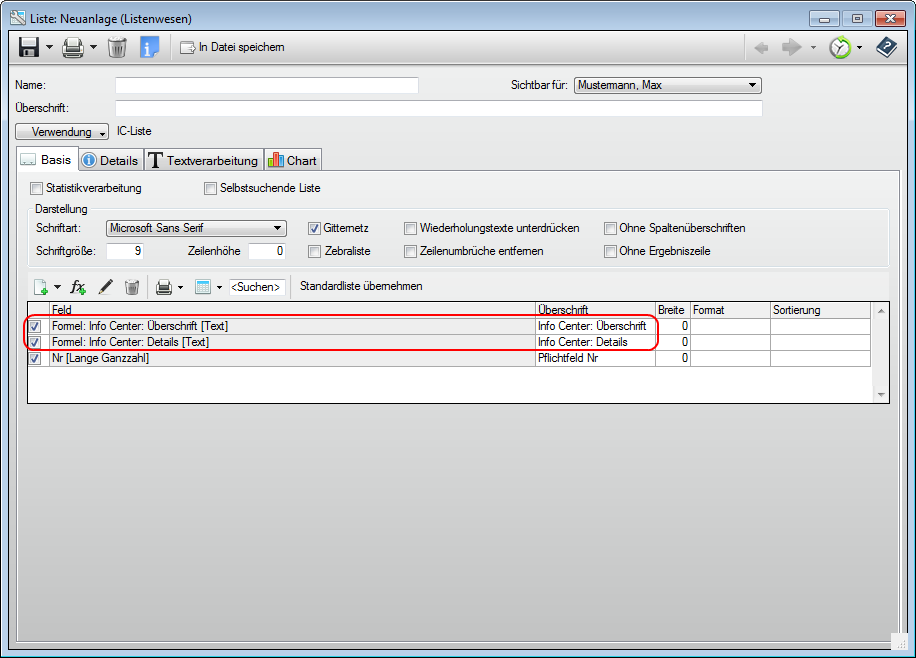916x658 pixels.
Task: Click the floppy disk save icon
Action: pyautogui.click(x=29, y=47)
